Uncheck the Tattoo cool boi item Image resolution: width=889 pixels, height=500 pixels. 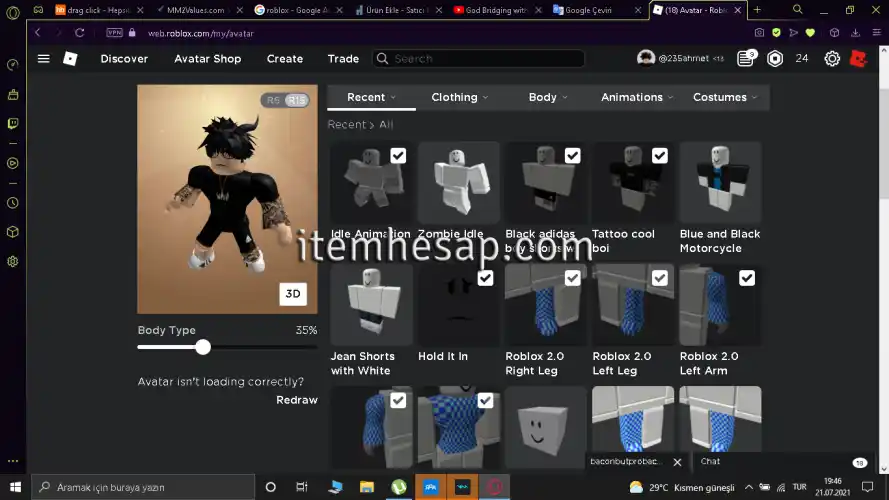tap(660, 156)
